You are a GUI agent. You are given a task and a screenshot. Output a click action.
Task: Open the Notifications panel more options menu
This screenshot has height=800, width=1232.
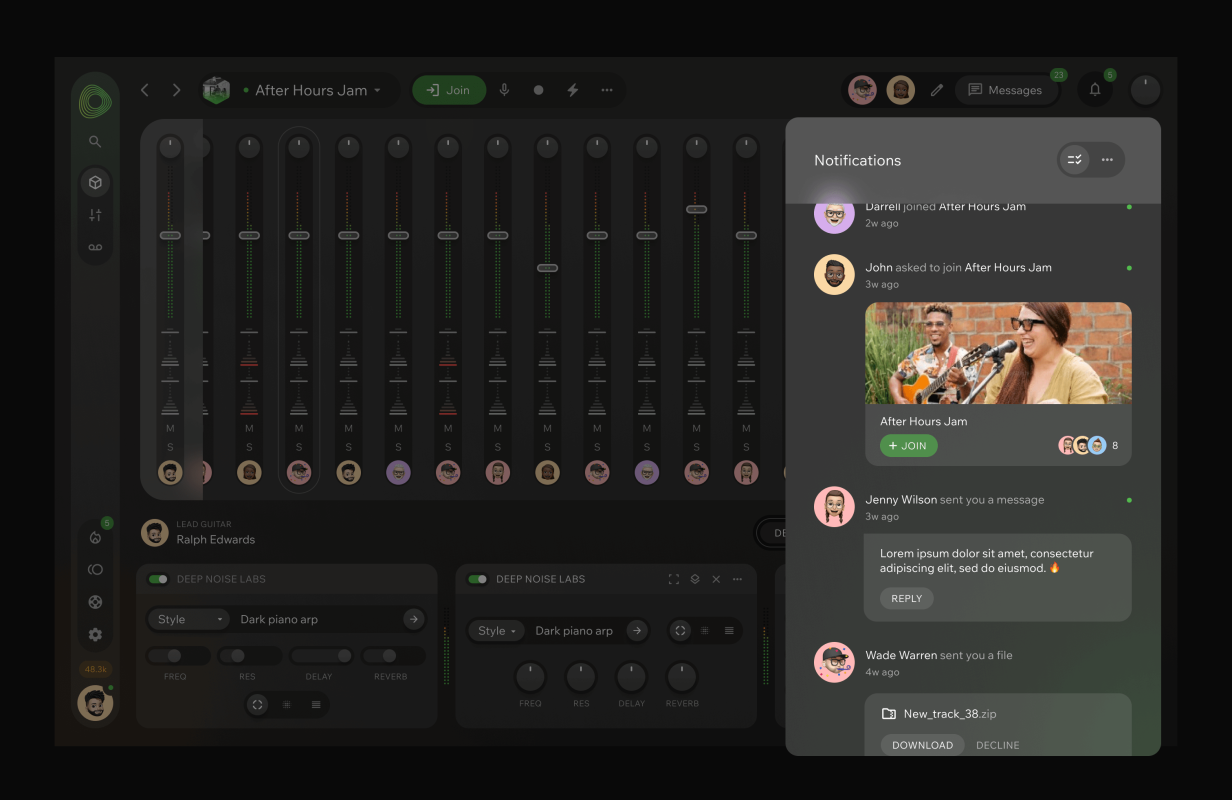pyautogui.click(x=1107, y=160)
